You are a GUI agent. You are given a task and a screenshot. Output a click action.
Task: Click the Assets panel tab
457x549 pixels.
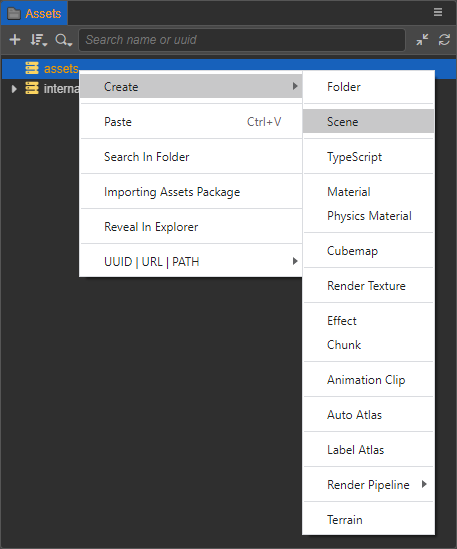(x=34, y=13)
